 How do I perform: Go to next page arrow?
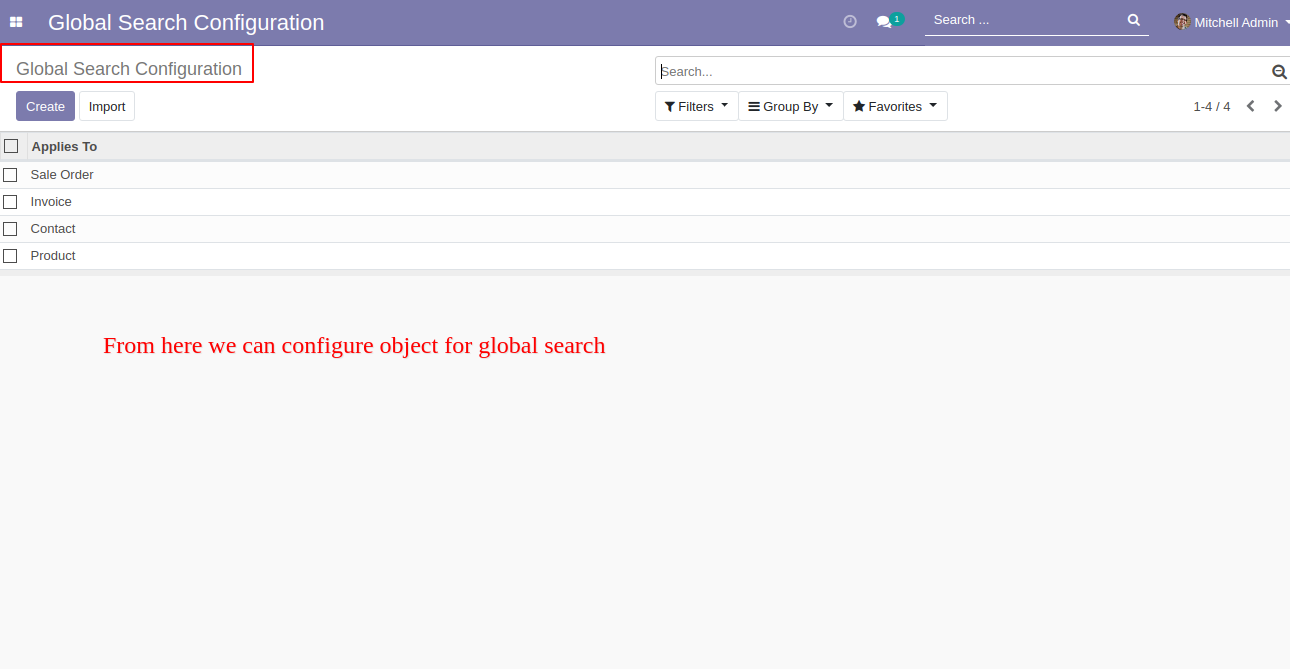point(1277,106)
